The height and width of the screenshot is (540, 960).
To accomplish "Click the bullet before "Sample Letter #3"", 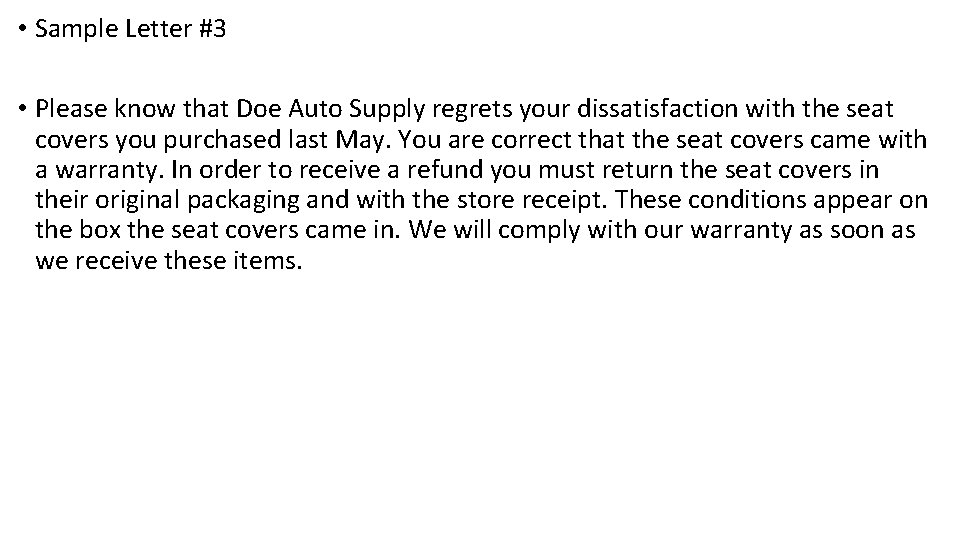I will coord(22,29).
